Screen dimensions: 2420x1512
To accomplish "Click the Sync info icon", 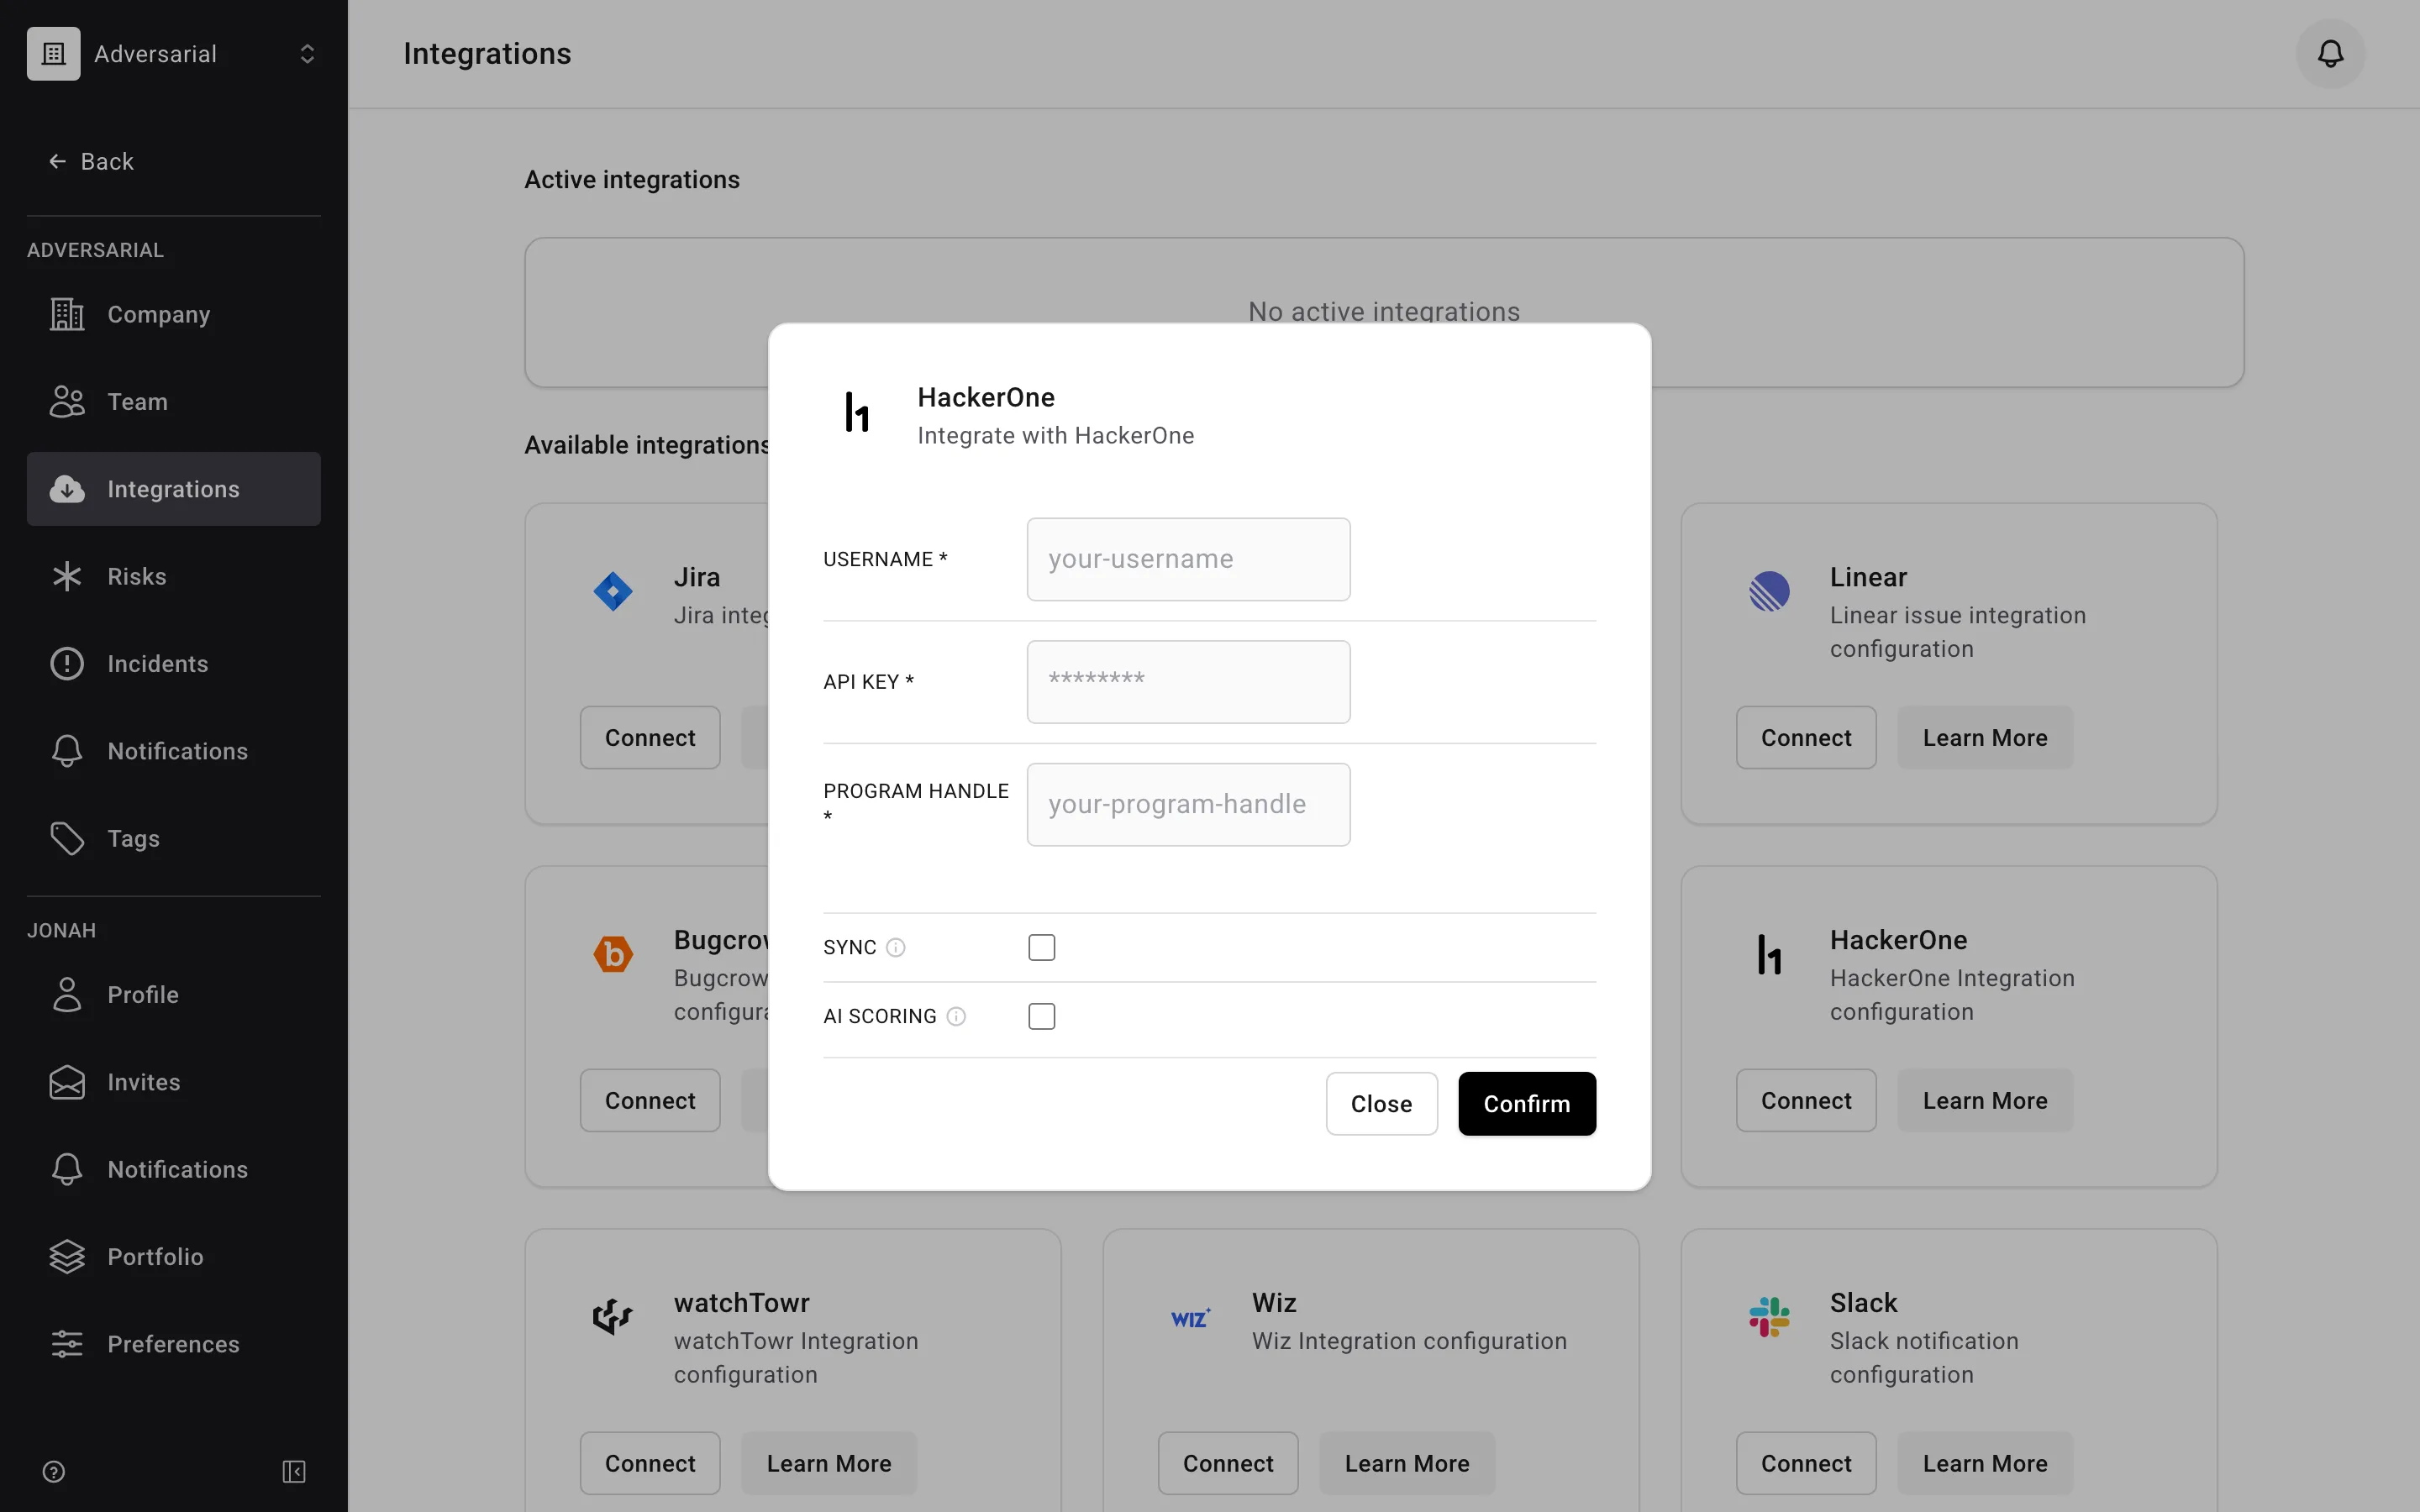I will pos(896,947).
